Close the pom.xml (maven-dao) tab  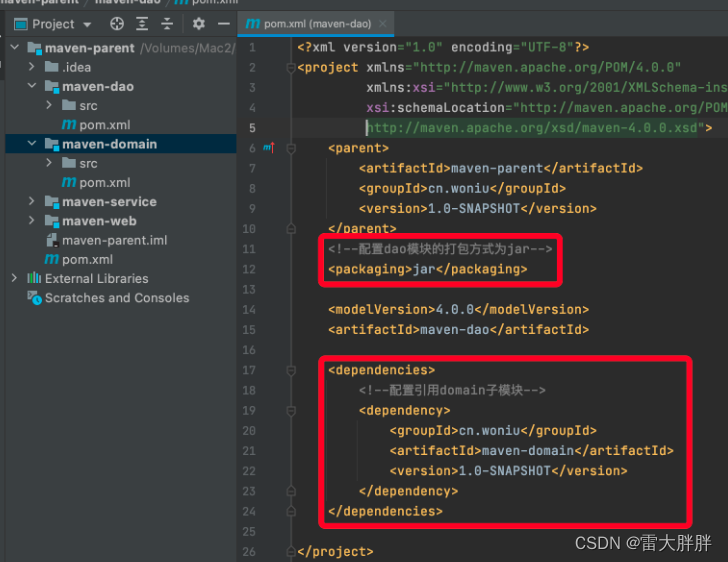383,24
